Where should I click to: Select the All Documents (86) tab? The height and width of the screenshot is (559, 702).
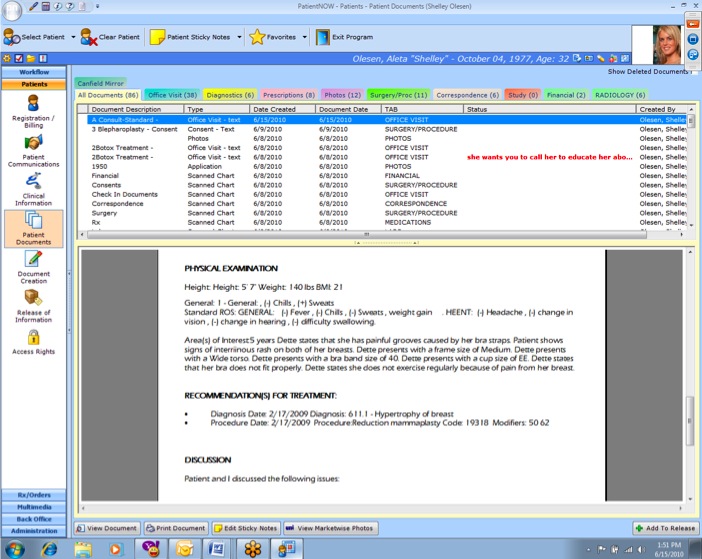click(108, 95)
